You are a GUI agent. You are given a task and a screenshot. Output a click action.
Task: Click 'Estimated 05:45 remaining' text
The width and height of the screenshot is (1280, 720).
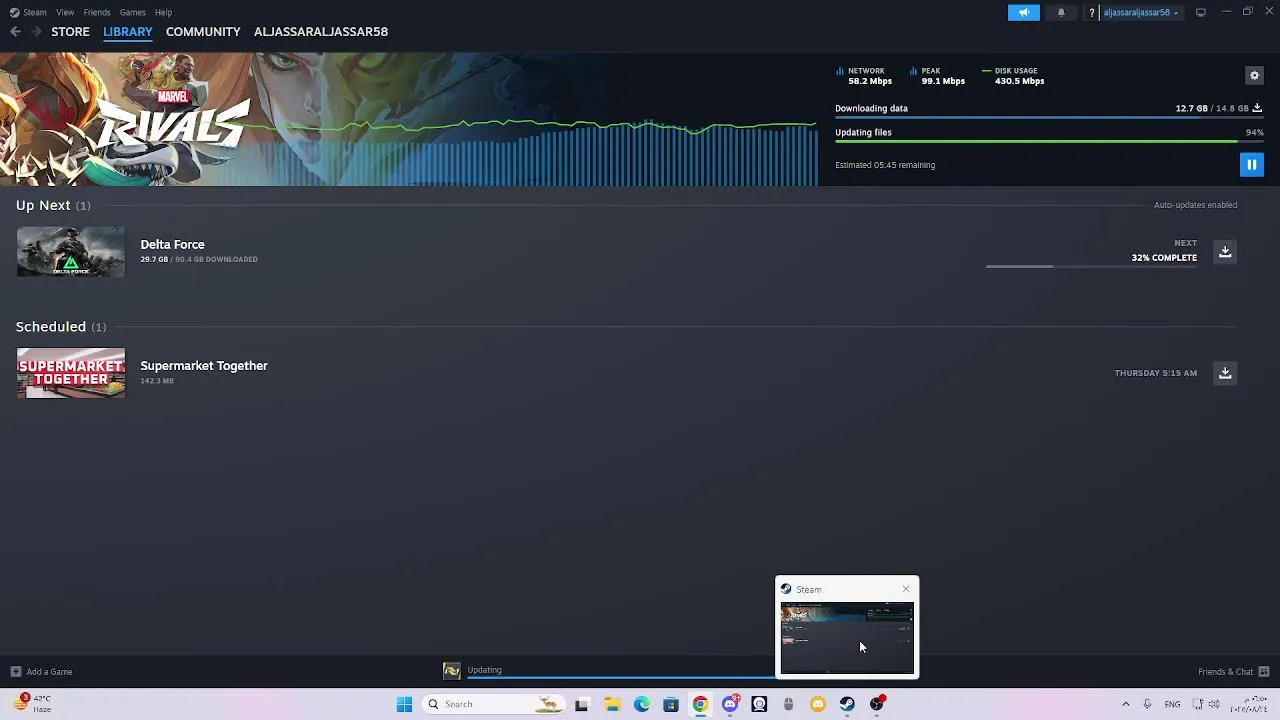(x=885, y=165)
